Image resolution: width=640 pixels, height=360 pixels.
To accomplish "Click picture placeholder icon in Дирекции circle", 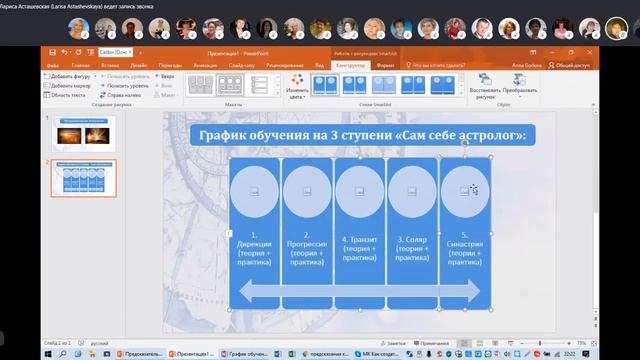I will coord(254,191).
